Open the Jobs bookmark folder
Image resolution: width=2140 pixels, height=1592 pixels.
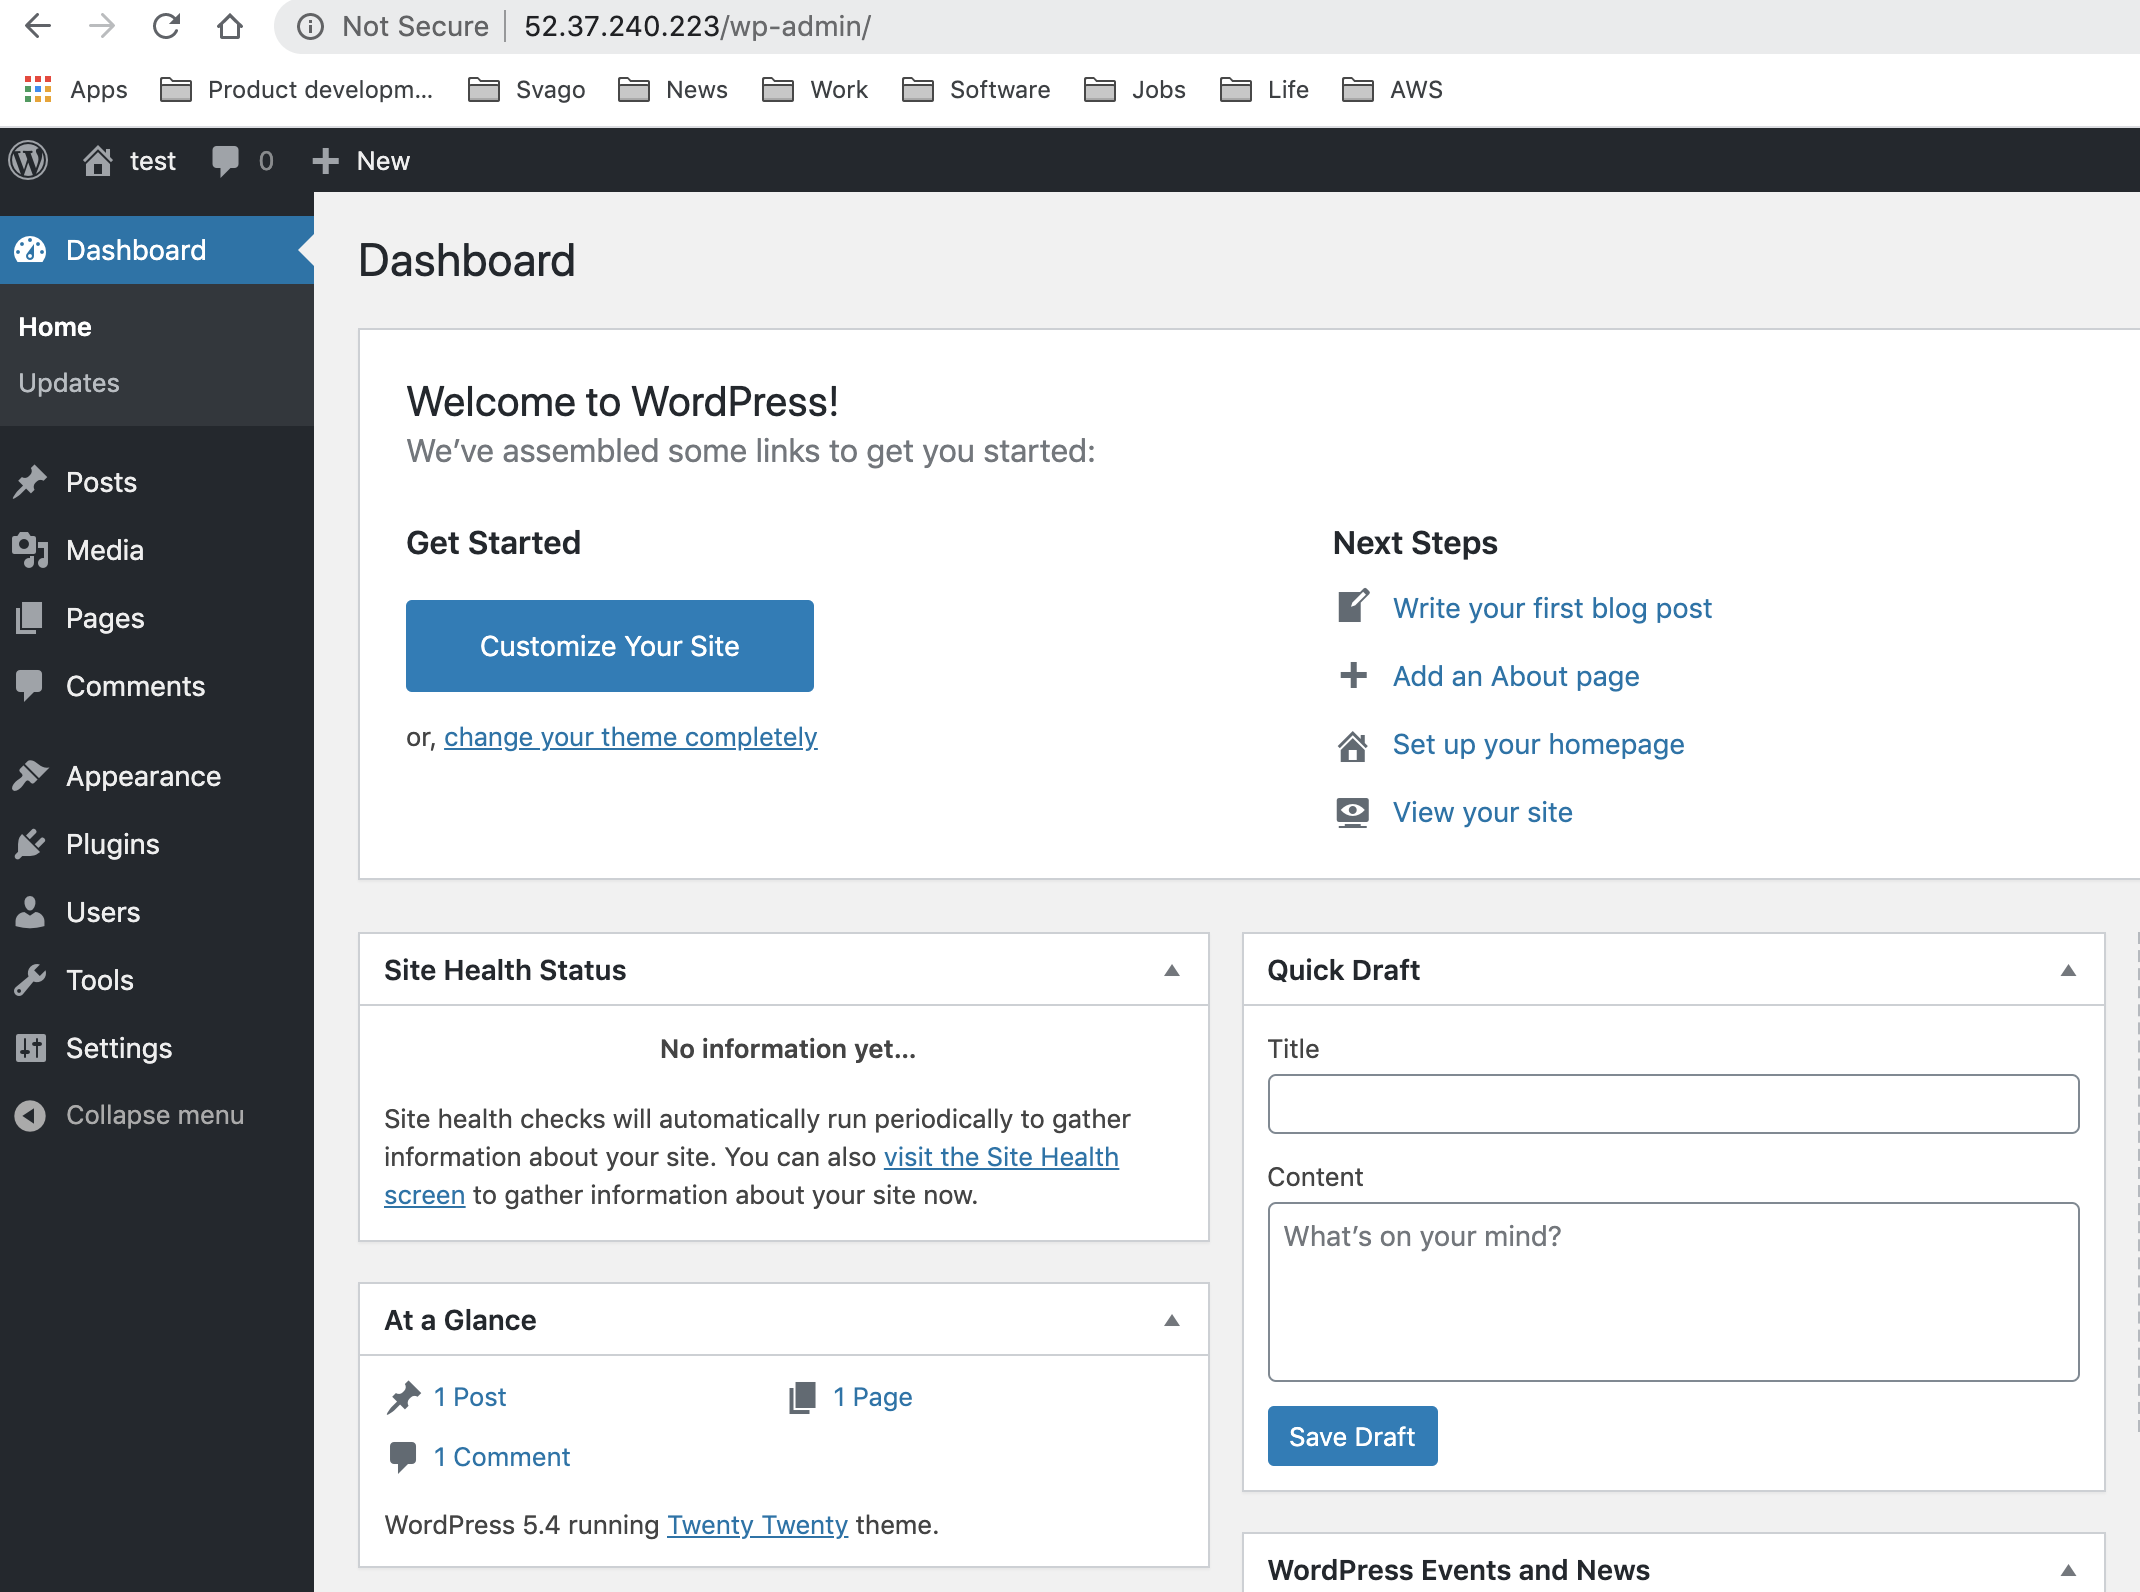tap(1134, 89)
